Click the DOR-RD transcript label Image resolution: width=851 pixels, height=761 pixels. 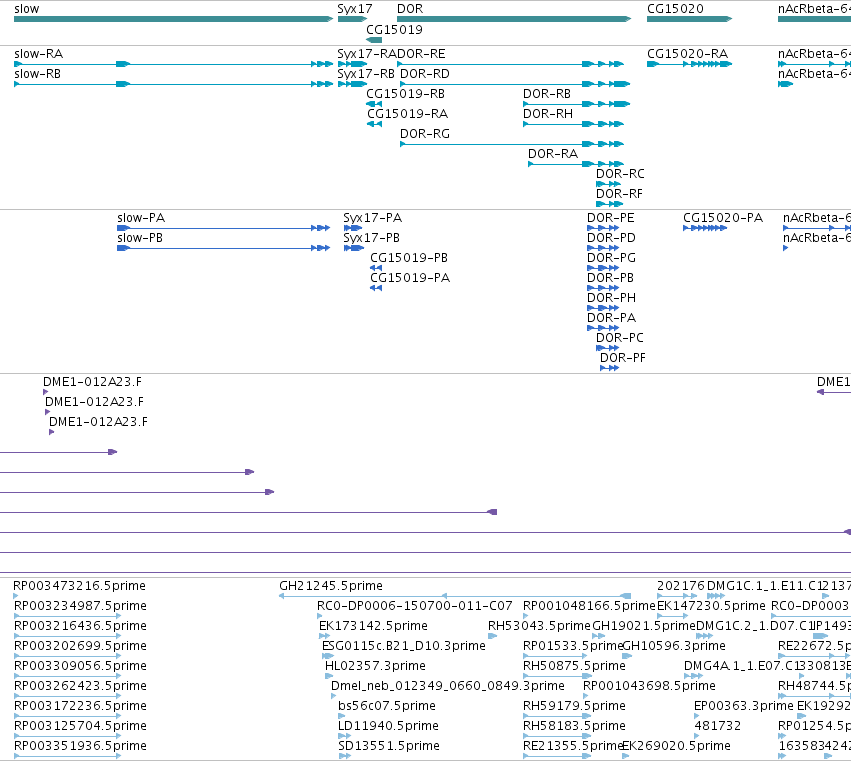(424, 74)
